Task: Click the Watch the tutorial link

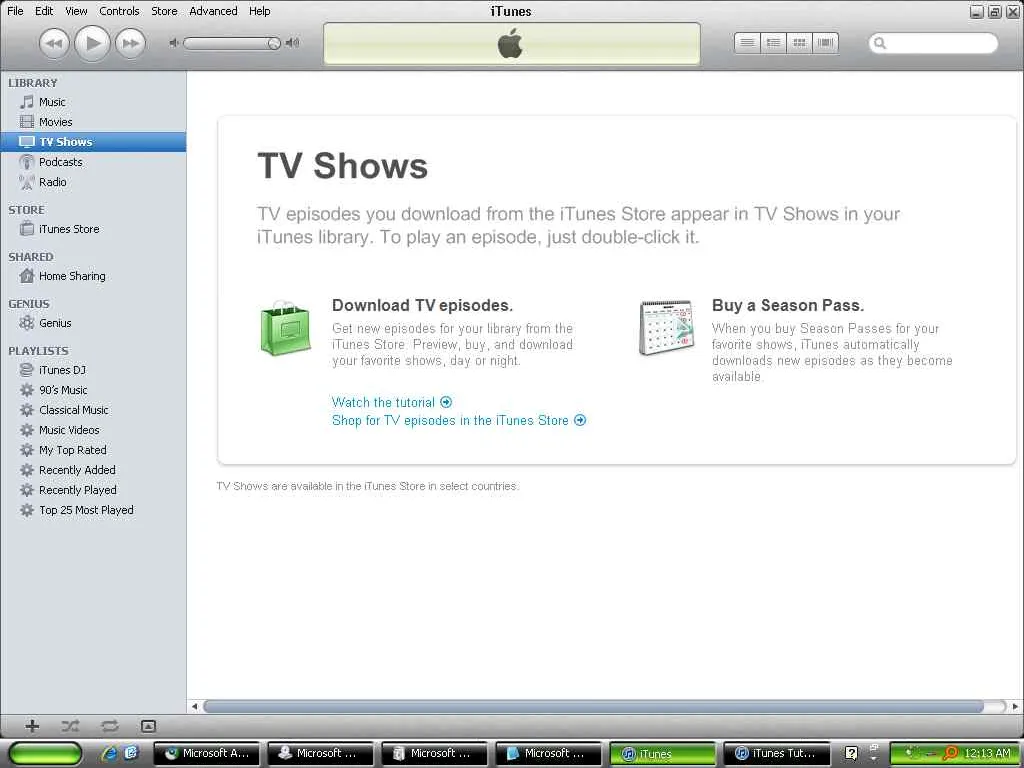Action: click(391, 402)
